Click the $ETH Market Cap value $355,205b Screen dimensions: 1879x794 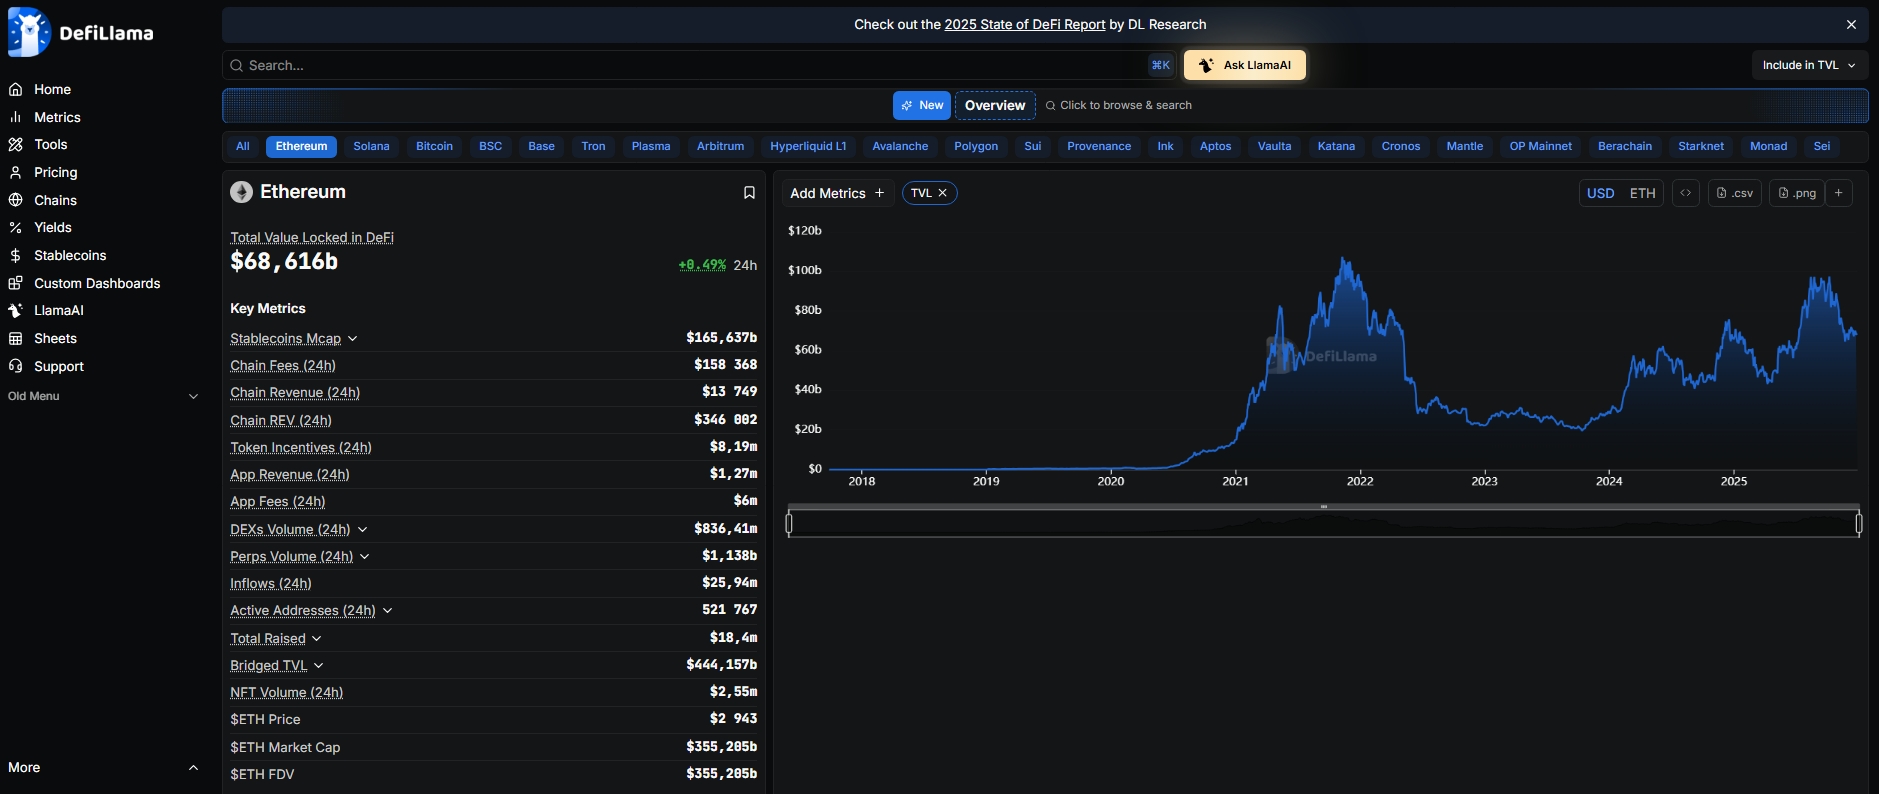click(721, 747)
